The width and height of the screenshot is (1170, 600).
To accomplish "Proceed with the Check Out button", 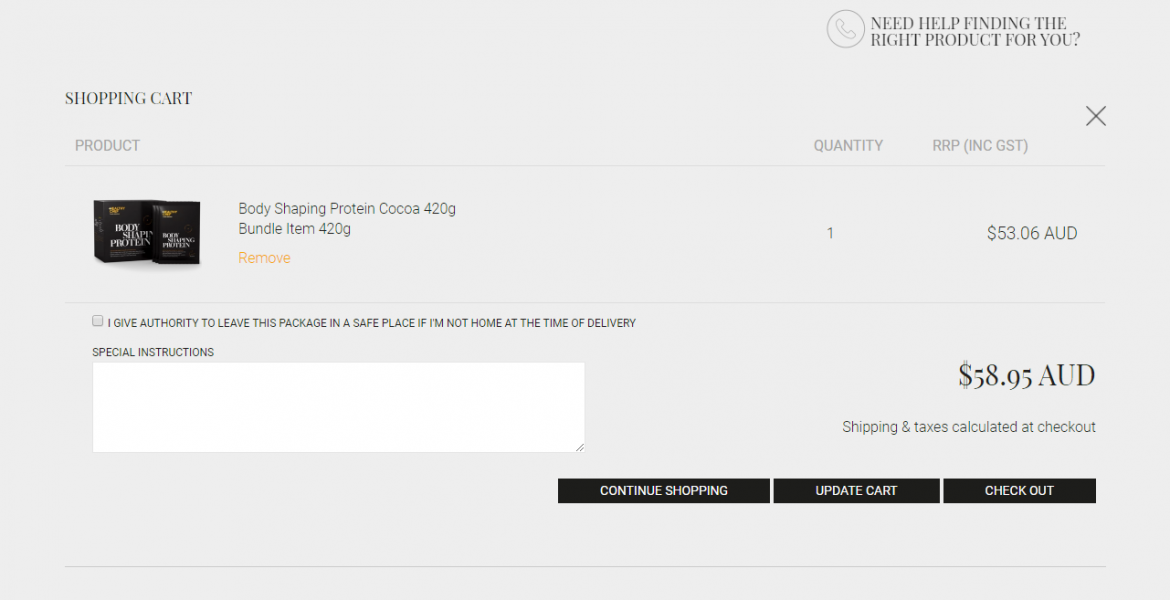I will (x=1019, y=491).
